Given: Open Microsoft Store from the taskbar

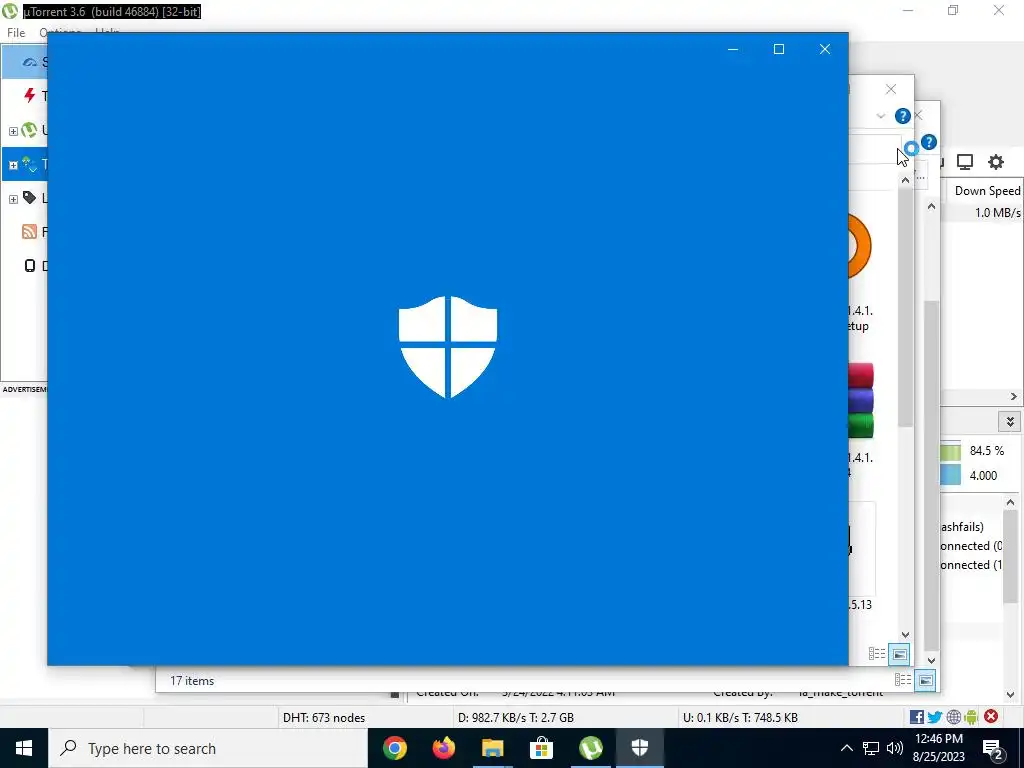Looking at the screenshot, I should (541, 748).
